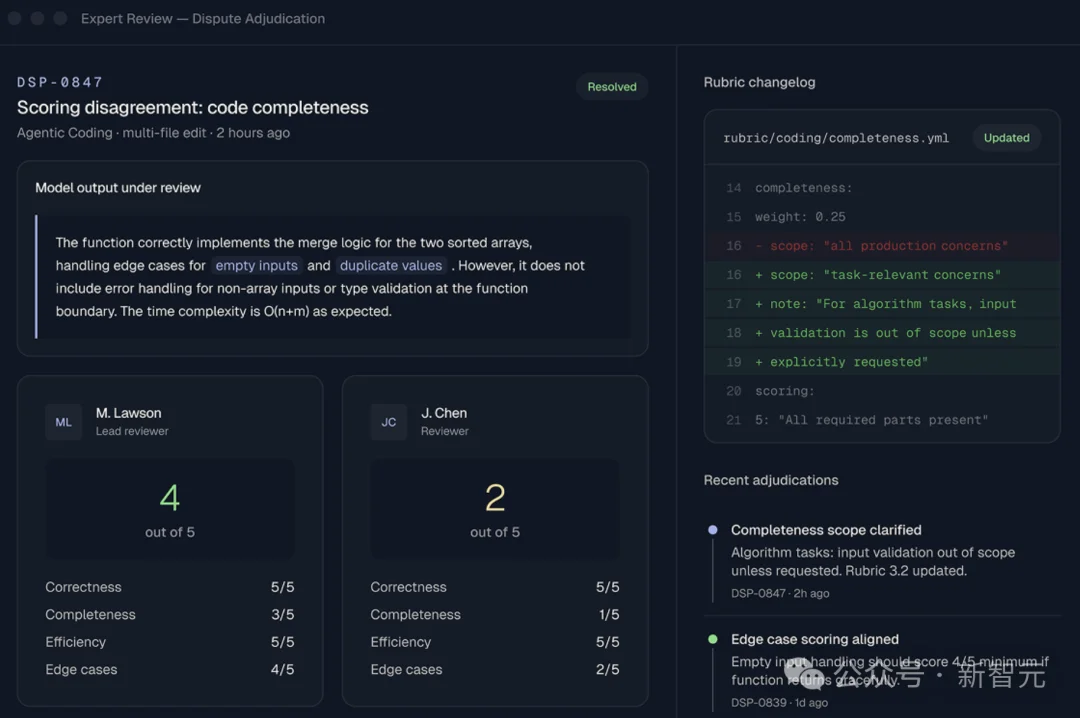Open the 'duplicate values' highlighted tag
Screen dimensions: 1080x718
[x=391, y=265]
